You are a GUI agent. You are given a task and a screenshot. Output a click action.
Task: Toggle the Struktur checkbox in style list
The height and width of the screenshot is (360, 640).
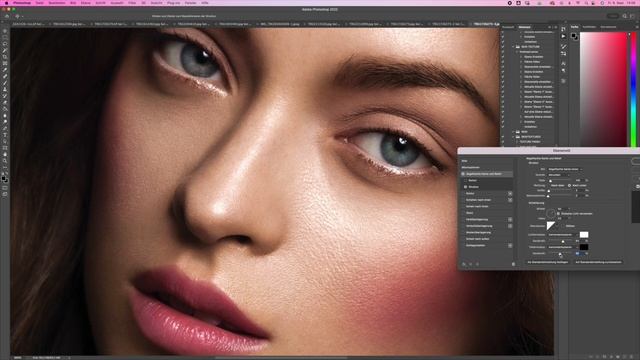click(466, 187)
